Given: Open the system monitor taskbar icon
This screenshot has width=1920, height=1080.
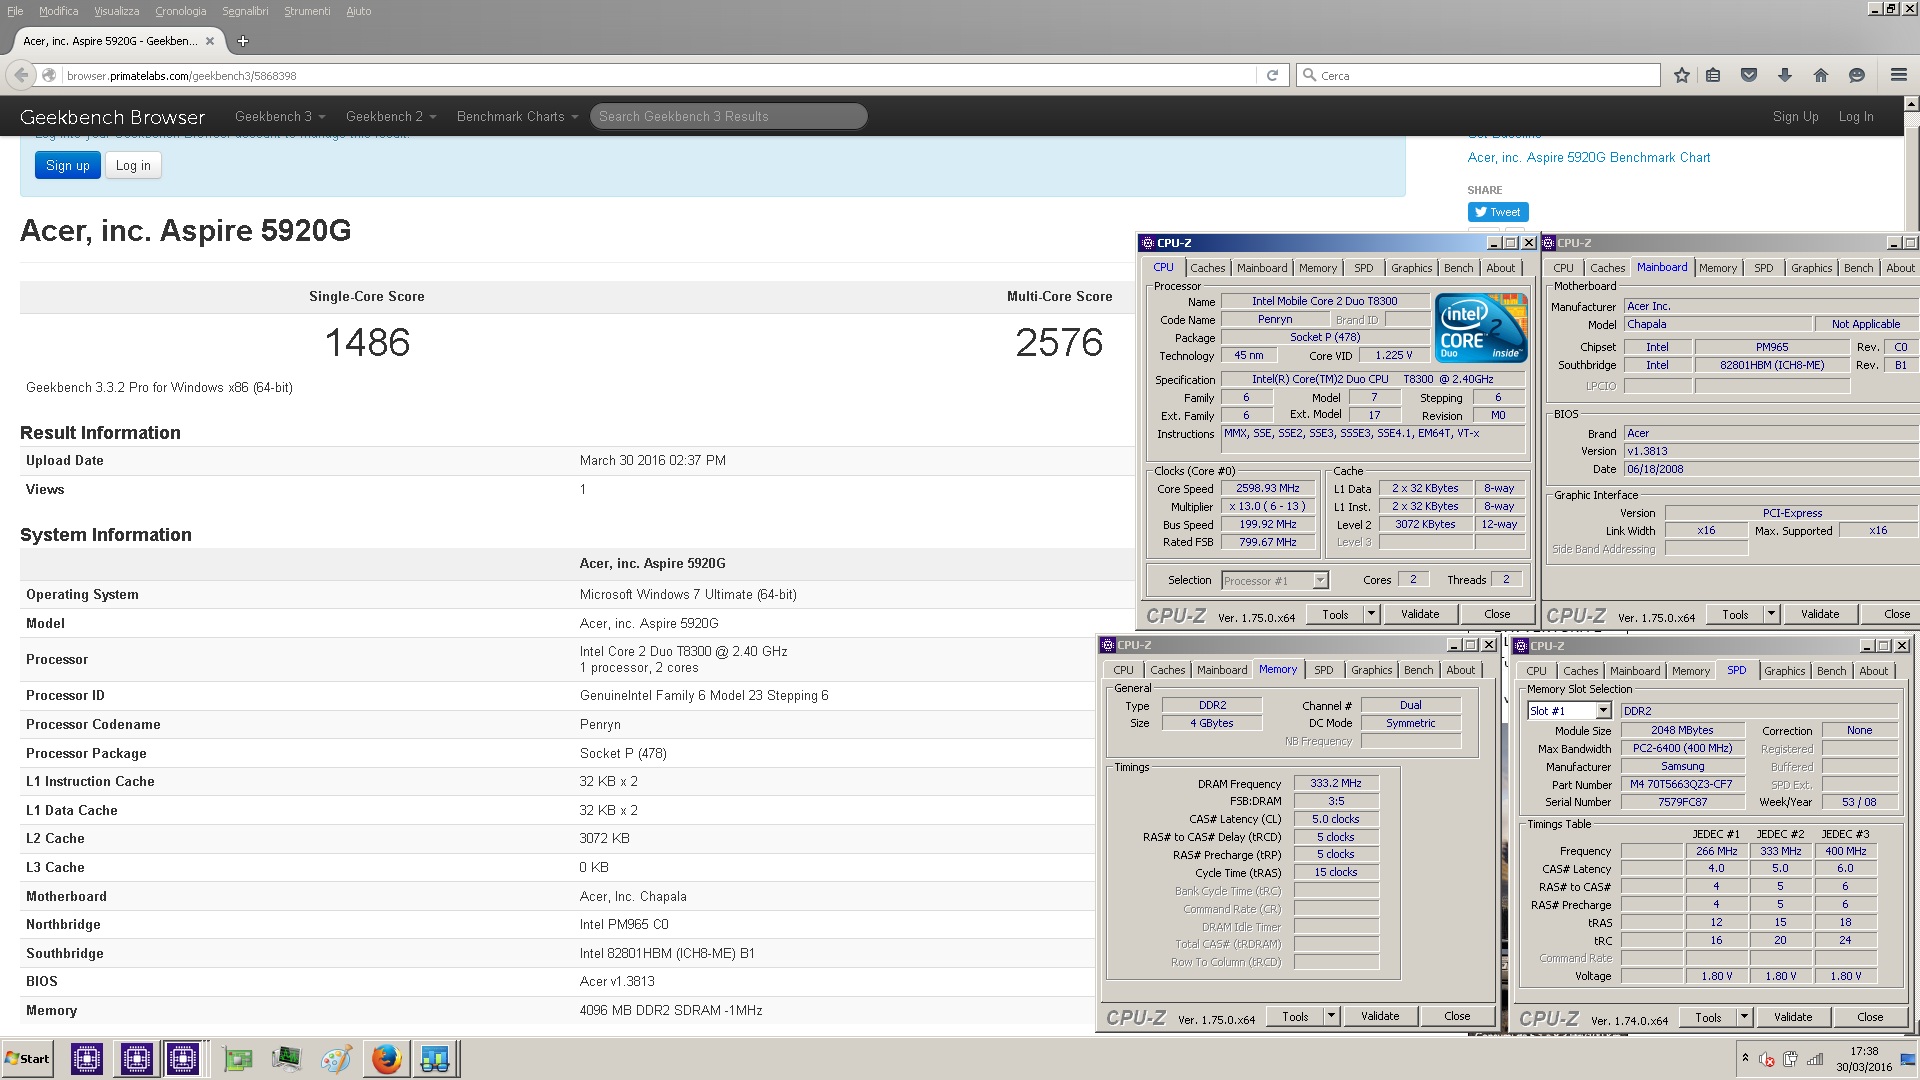Looking at the screenshot, I should tap(286, 1059).
